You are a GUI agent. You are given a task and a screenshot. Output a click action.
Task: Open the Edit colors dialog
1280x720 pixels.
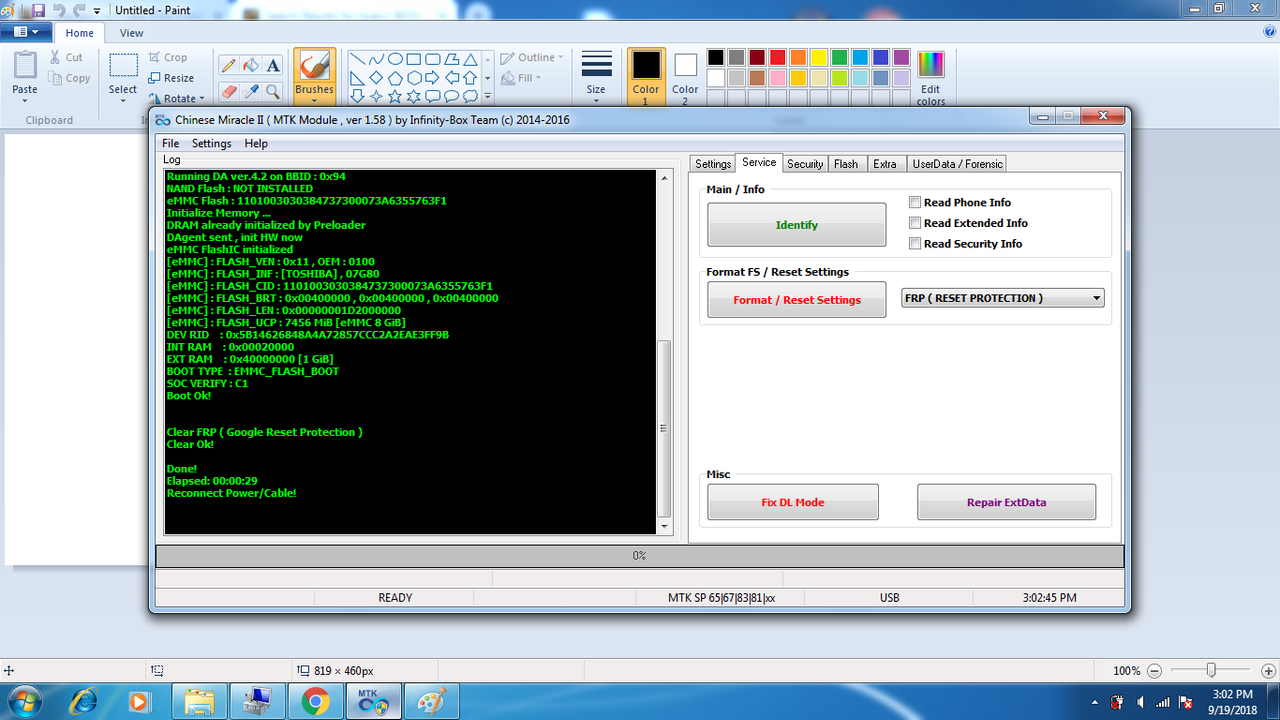(930, 77)
